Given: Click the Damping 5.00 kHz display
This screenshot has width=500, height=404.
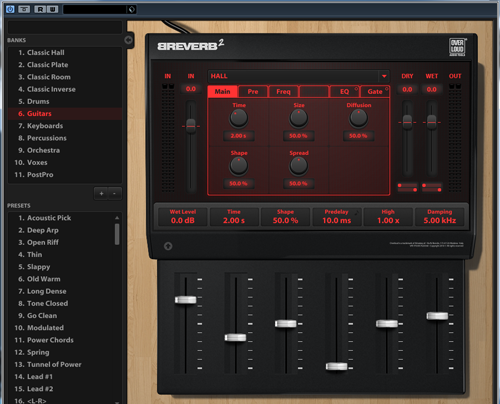Looking at the screenshot, I should coord(440,217).
